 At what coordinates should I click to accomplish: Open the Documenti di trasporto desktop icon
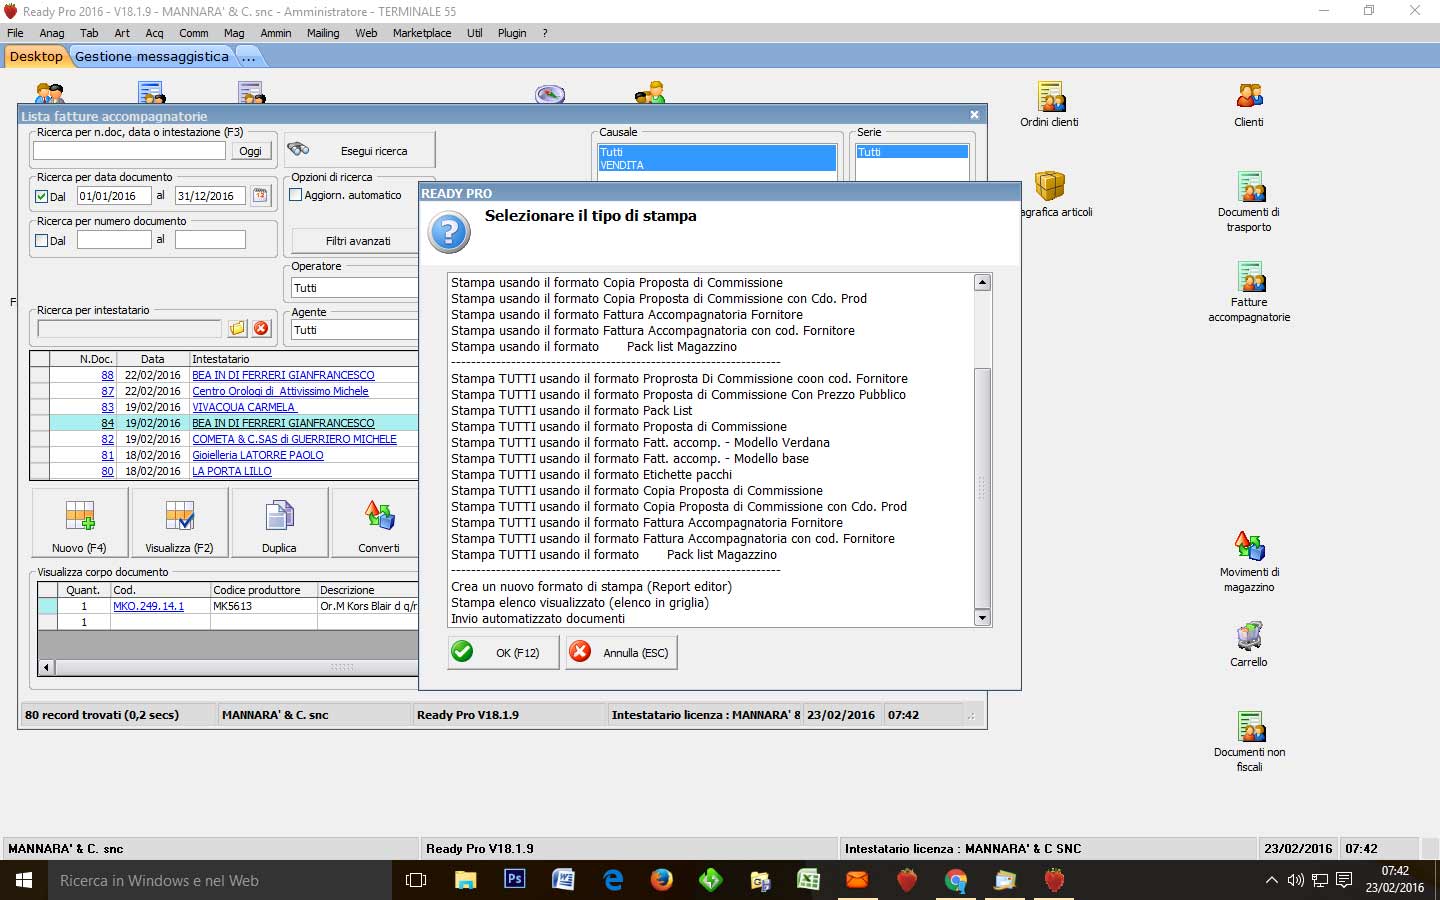(1249, 201)
